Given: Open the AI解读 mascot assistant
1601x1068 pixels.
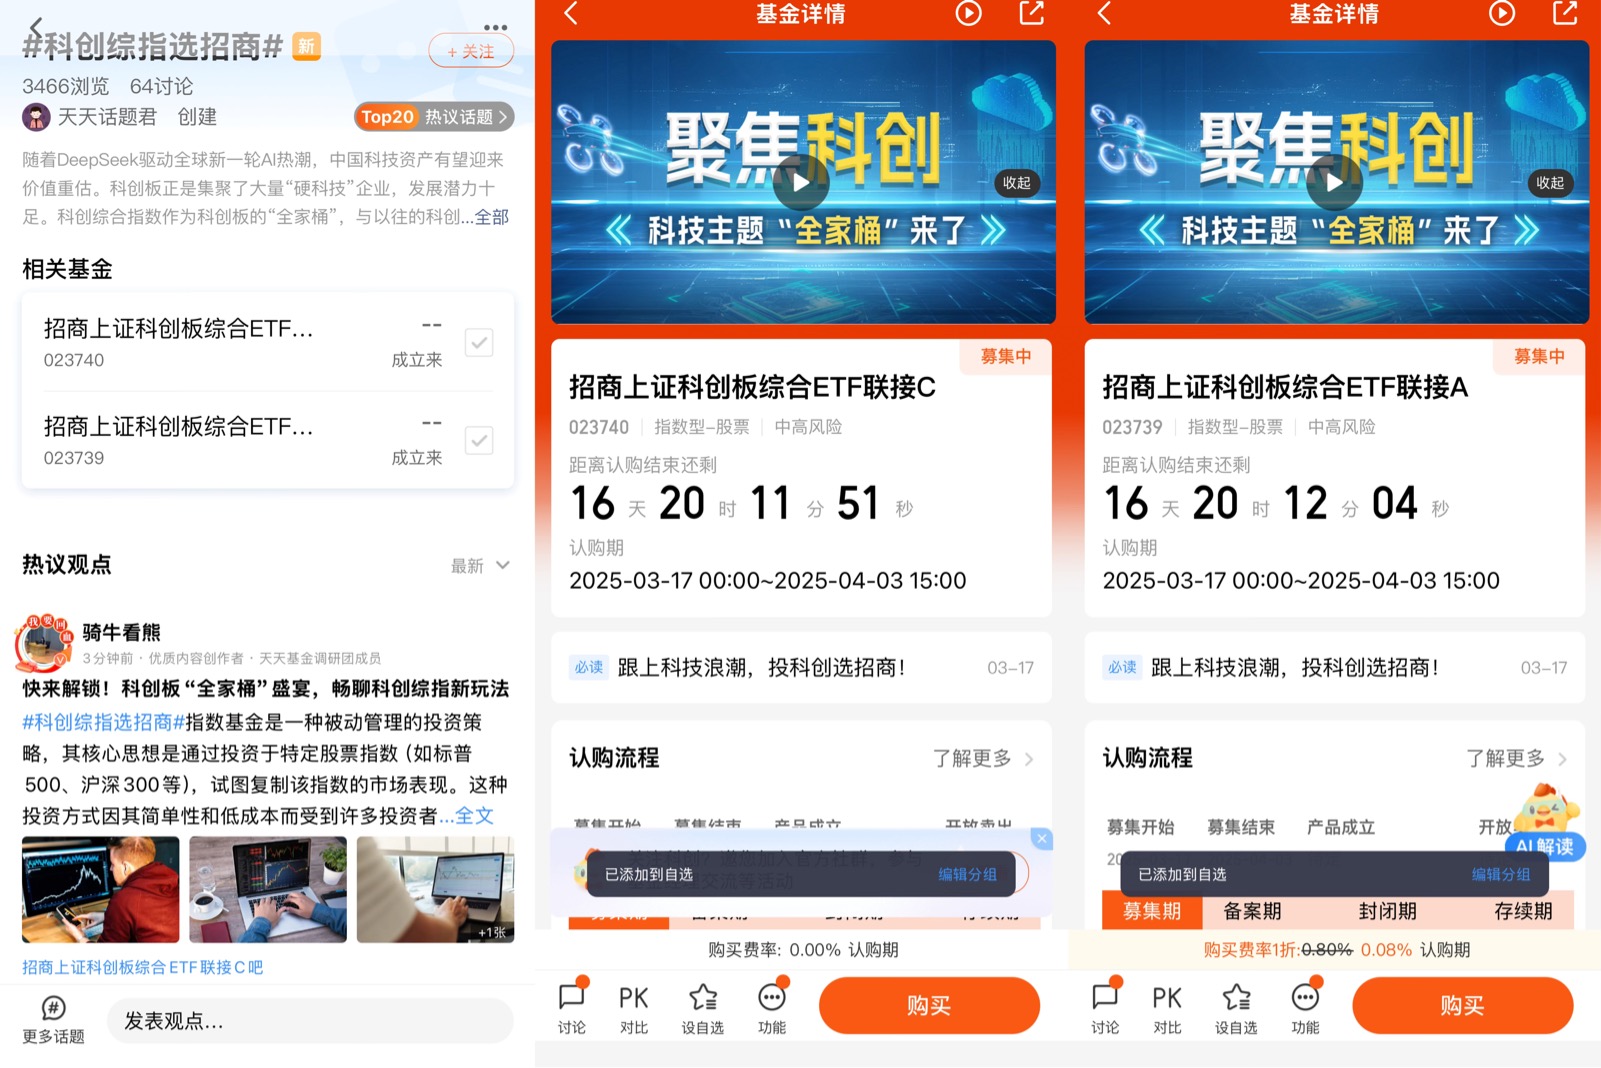Looking at the screenshot, I should point(1546,822).
